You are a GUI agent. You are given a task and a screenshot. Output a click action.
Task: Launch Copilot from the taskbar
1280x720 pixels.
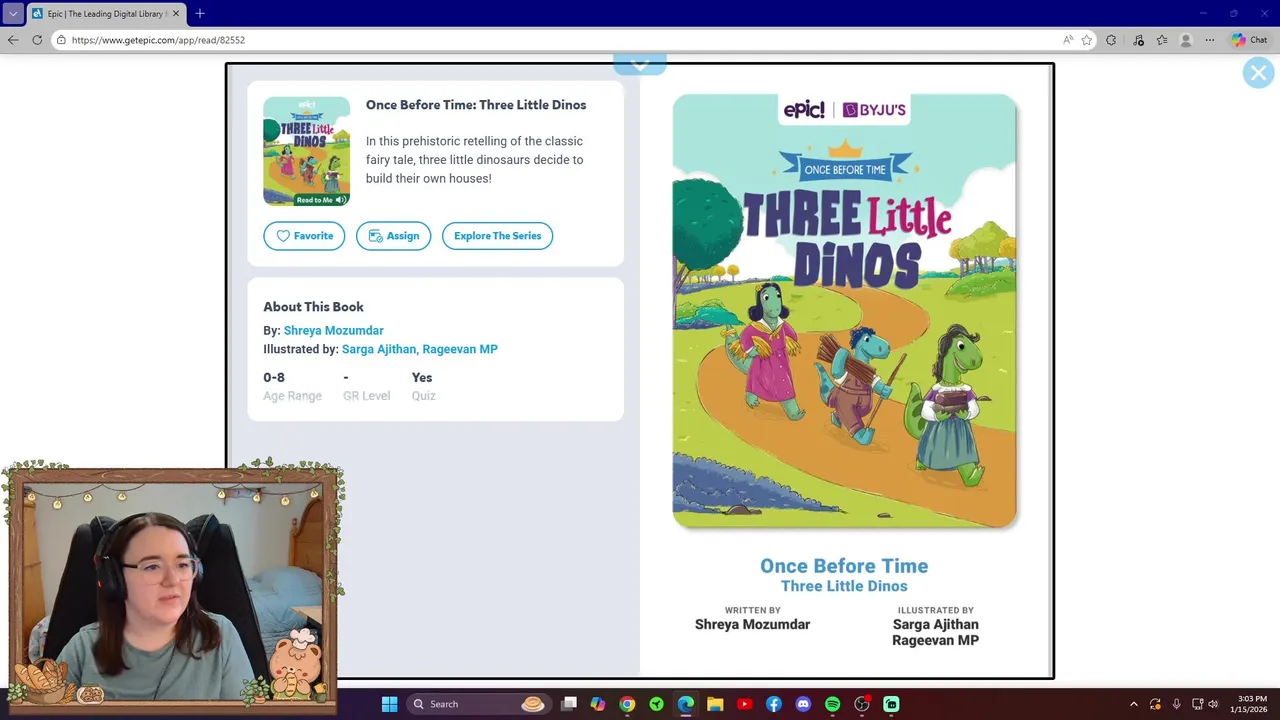[598, 704]
